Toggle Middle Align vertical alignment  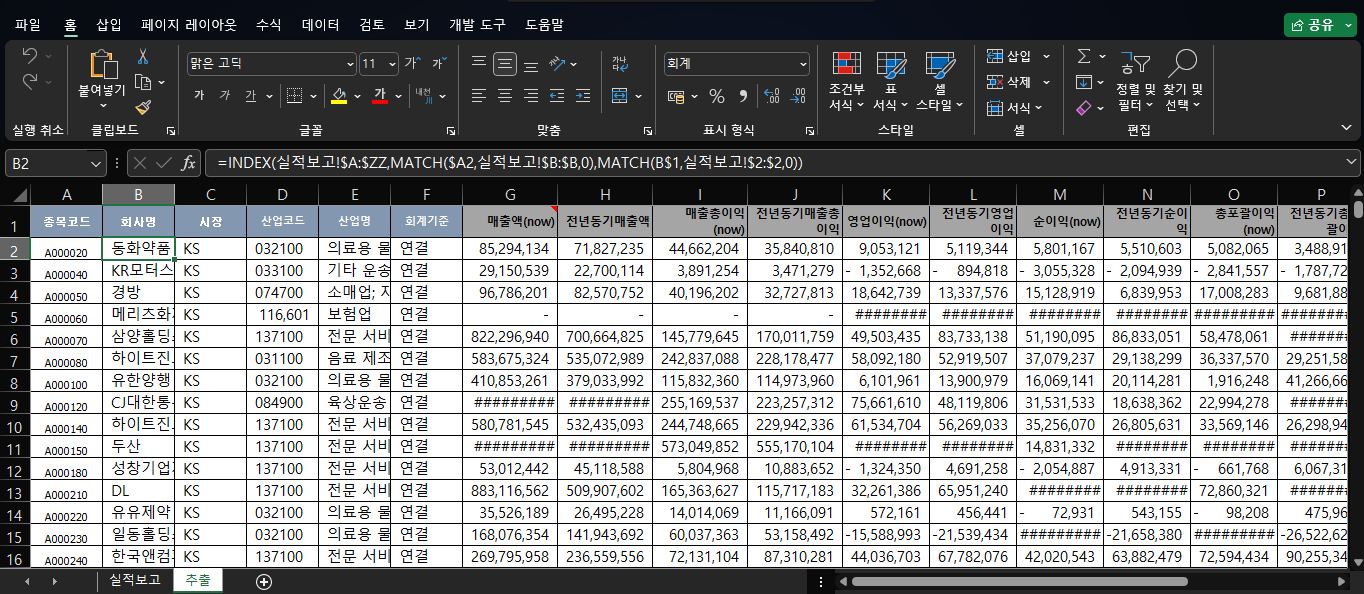tap(505, 63)
